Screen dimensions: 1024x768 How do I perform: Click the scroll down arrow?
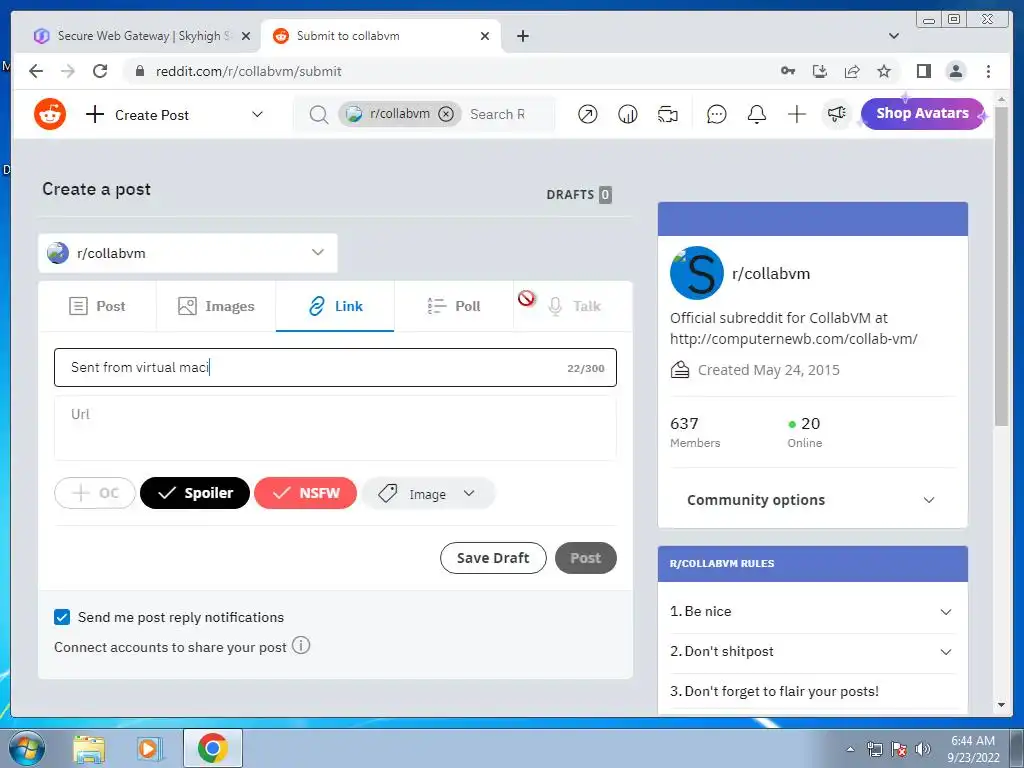pos(1001,705)
